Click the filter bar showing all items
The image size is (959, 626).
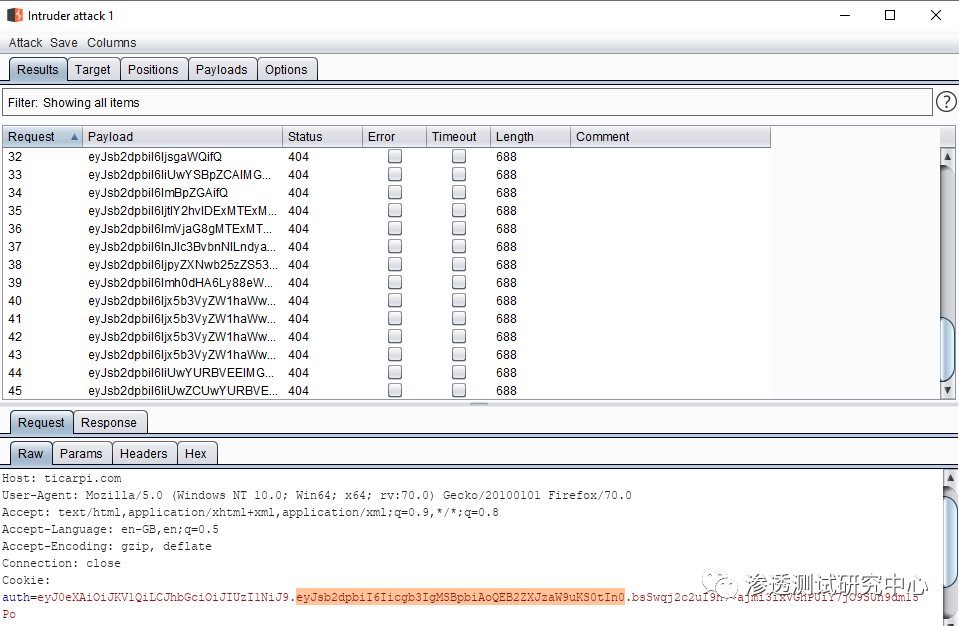pos(468,102)
